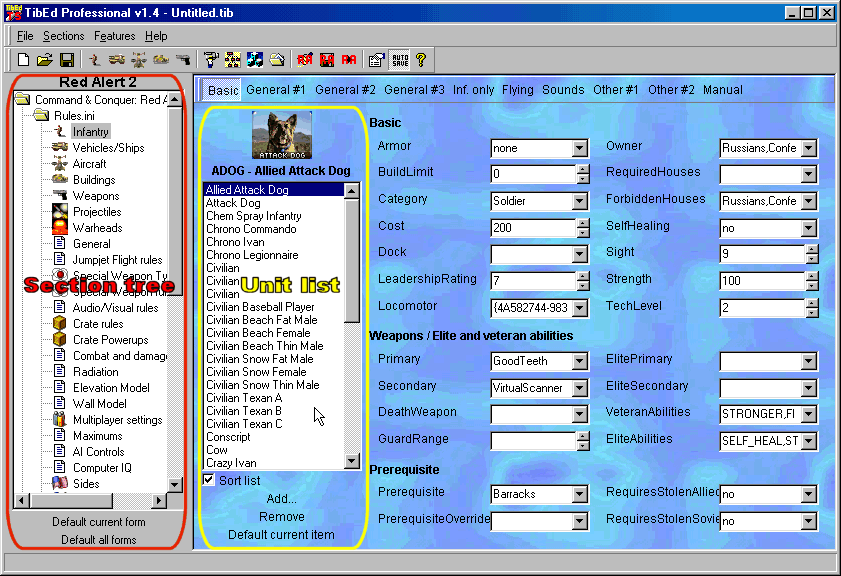Open the Sections menu
The image size is (841, 576).
63,36
